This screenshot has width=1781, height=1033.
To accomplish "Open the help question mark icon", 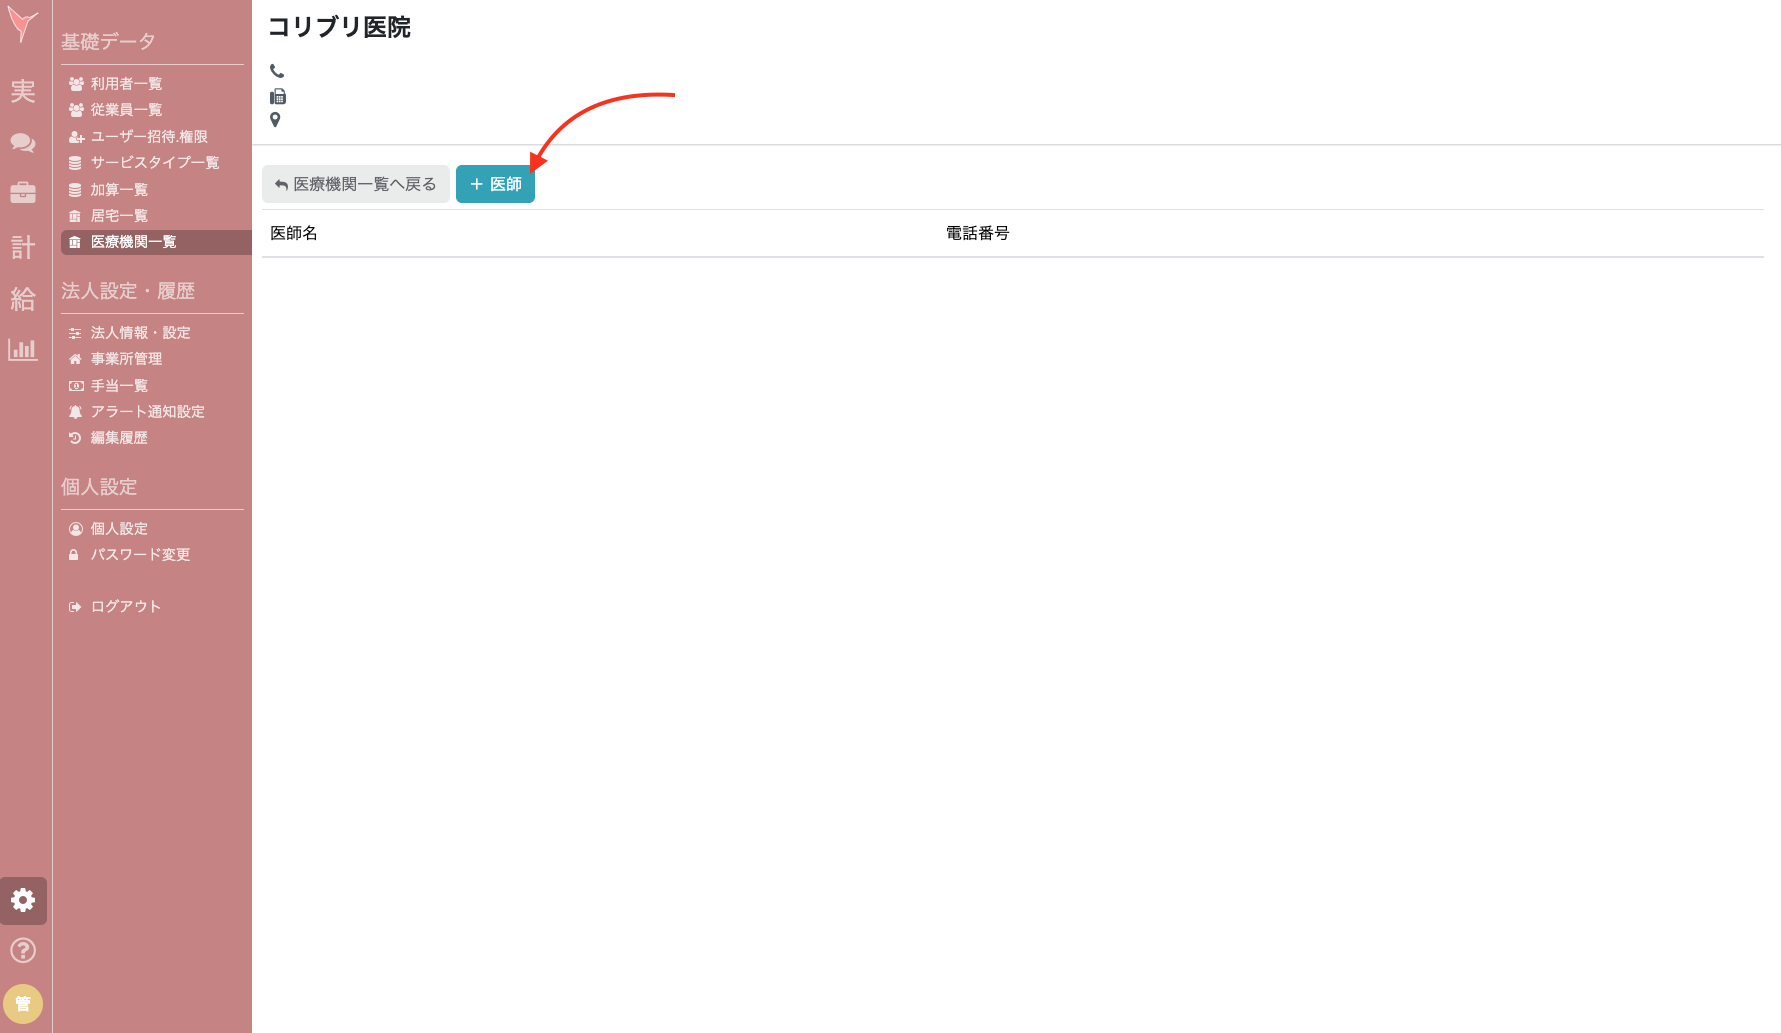I will pyautogui.click(x=23, y=950).
